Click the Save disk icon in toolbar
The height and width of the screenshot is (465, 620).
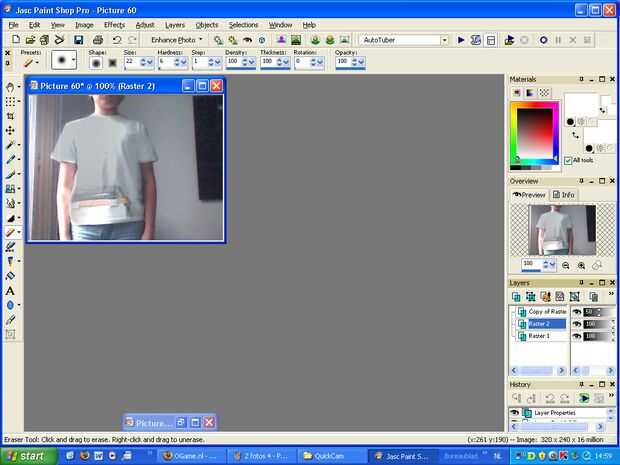pyautogui.click(x=79, y=40)
